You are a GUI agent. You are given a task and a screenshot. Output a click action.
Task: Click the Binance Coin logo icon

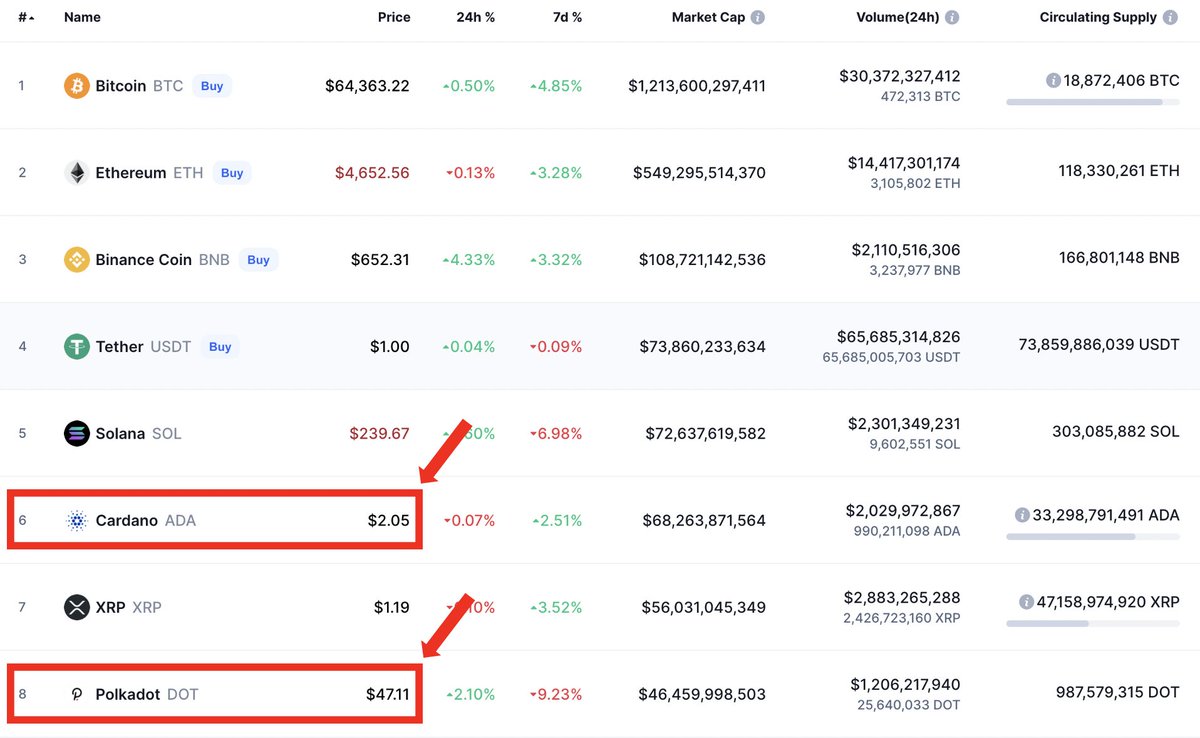(77, 260)
